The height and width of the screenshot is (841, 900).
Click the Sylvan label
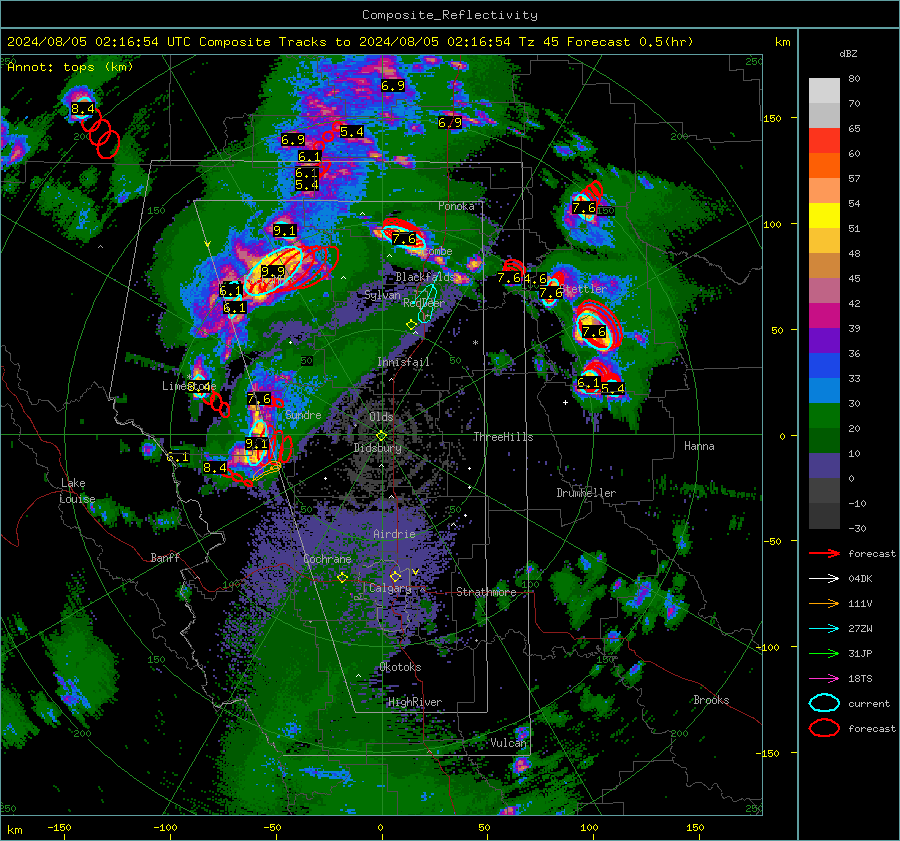[x=382, y=295]
